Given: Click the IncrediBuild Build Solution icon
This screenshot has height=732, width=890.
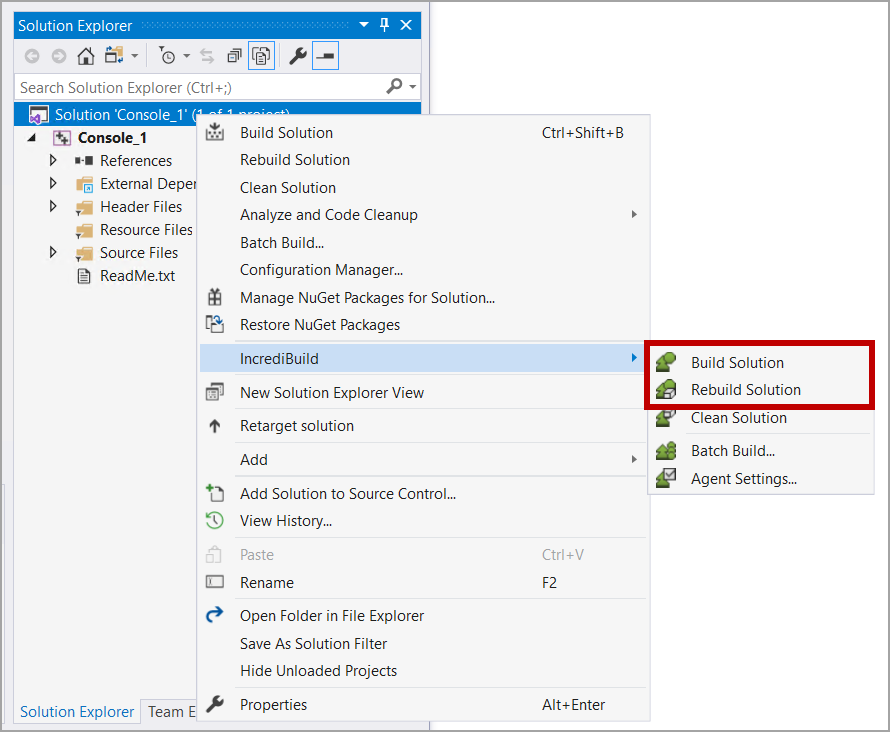Looking at the screenshot, I should click(666, 362).
